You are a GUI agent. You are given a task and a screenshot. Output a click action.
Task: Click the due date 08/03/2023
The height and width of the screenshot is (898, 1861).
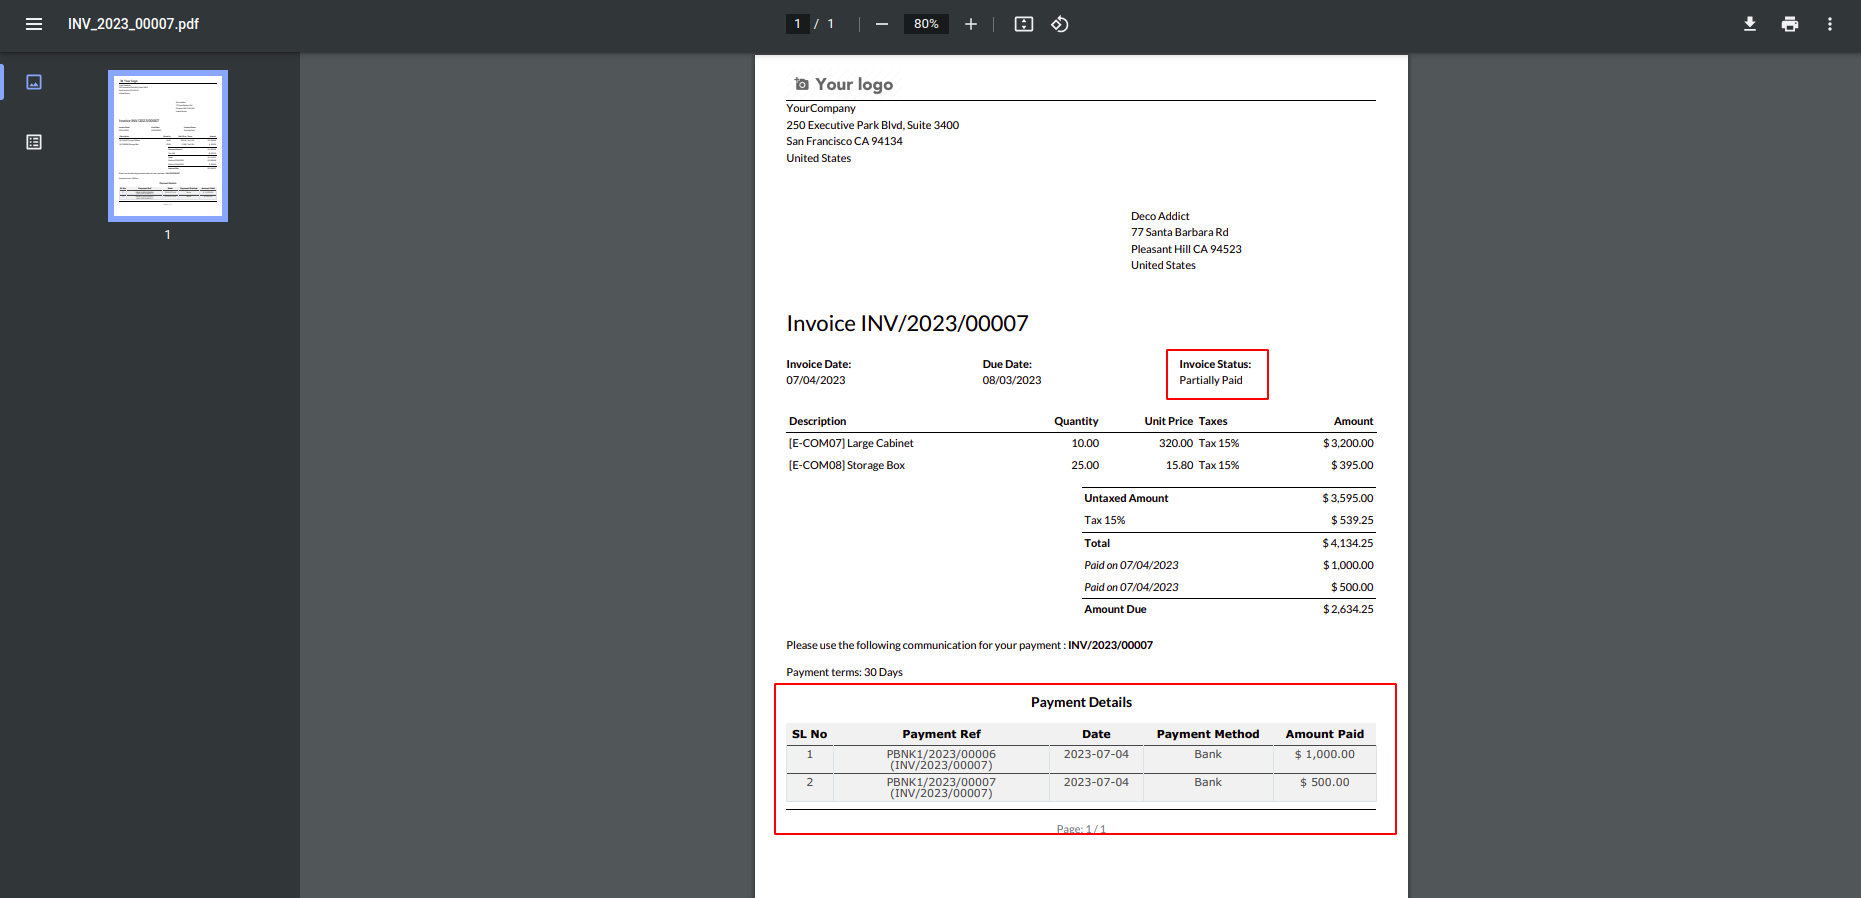(x=1012, y=381)
